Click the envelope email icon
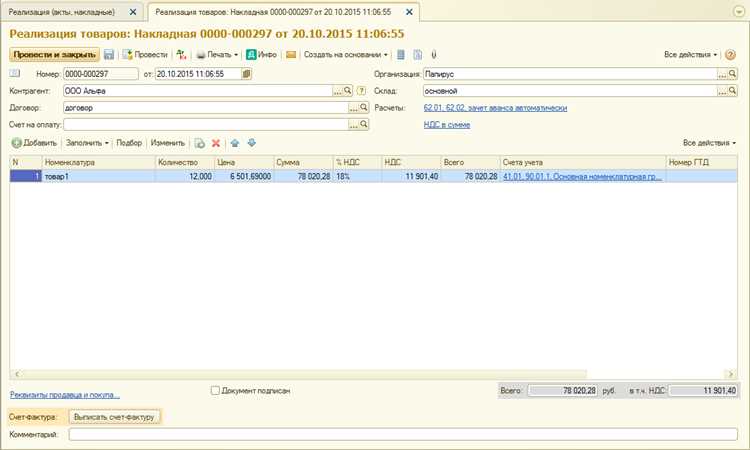The height and width of the screenshot is (450, 750). [291, 55]
